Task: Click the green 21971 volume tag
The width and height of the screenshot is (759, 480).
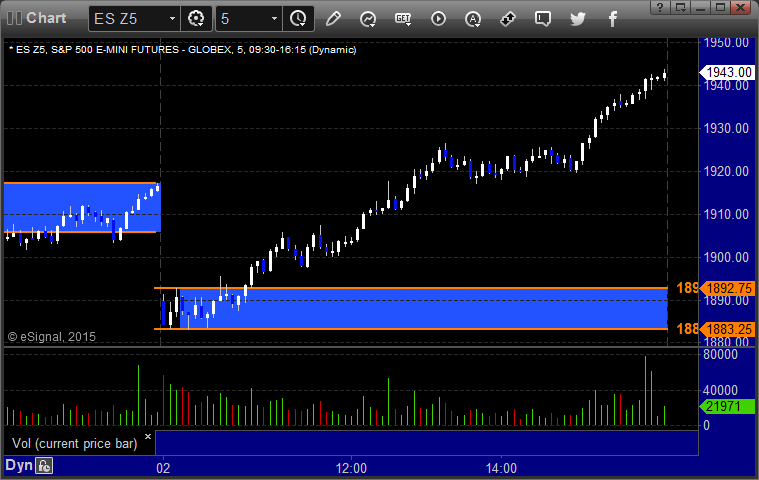Action: [x=728, y=406]
